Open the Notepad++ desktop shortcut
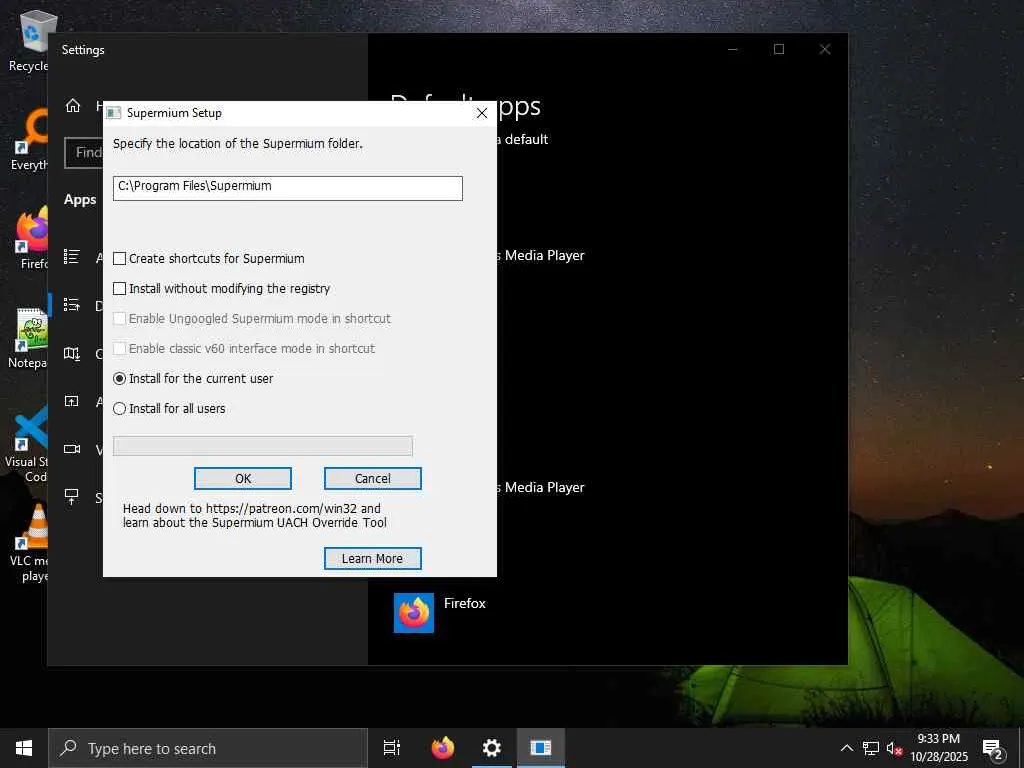Image resolution: width=1024 pixels, height=768 pixels. tap(28, 338)
